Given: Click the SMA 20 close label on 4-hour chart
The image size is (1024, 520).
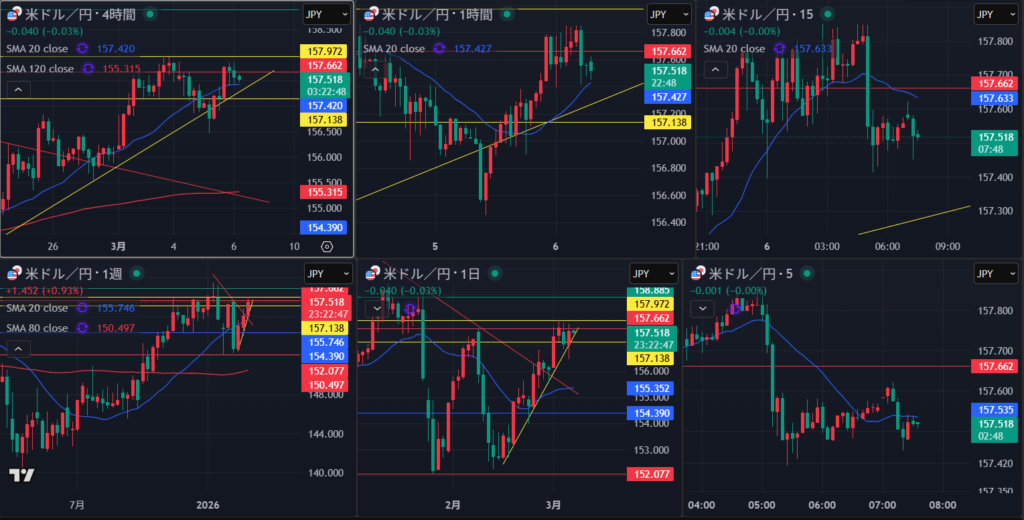Looking at the screenshot, I should tap(39, 48).
